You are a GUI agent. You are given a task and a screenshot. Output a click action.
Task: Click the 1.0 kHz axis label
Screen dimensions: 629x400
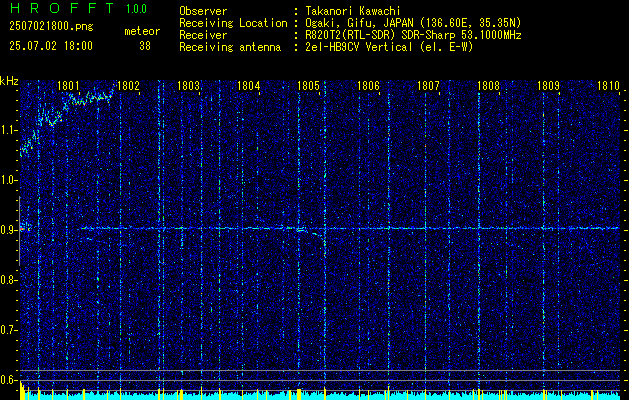(x=8, y=181)
